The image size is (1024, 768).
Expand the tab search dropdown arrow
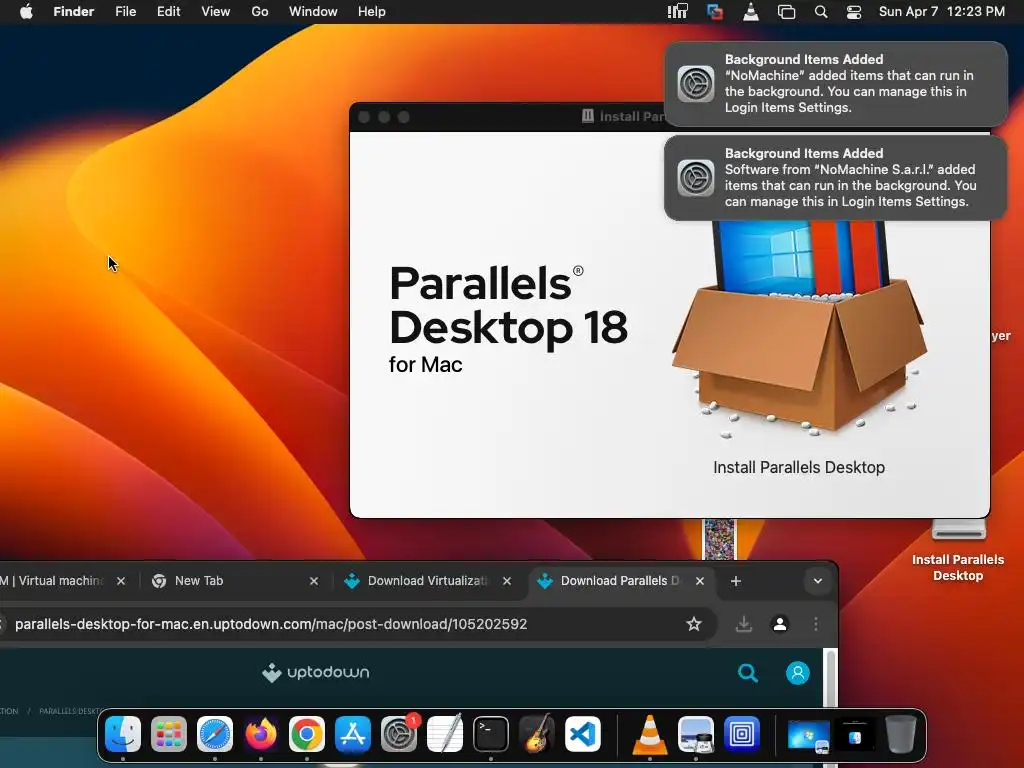[818, 581]
